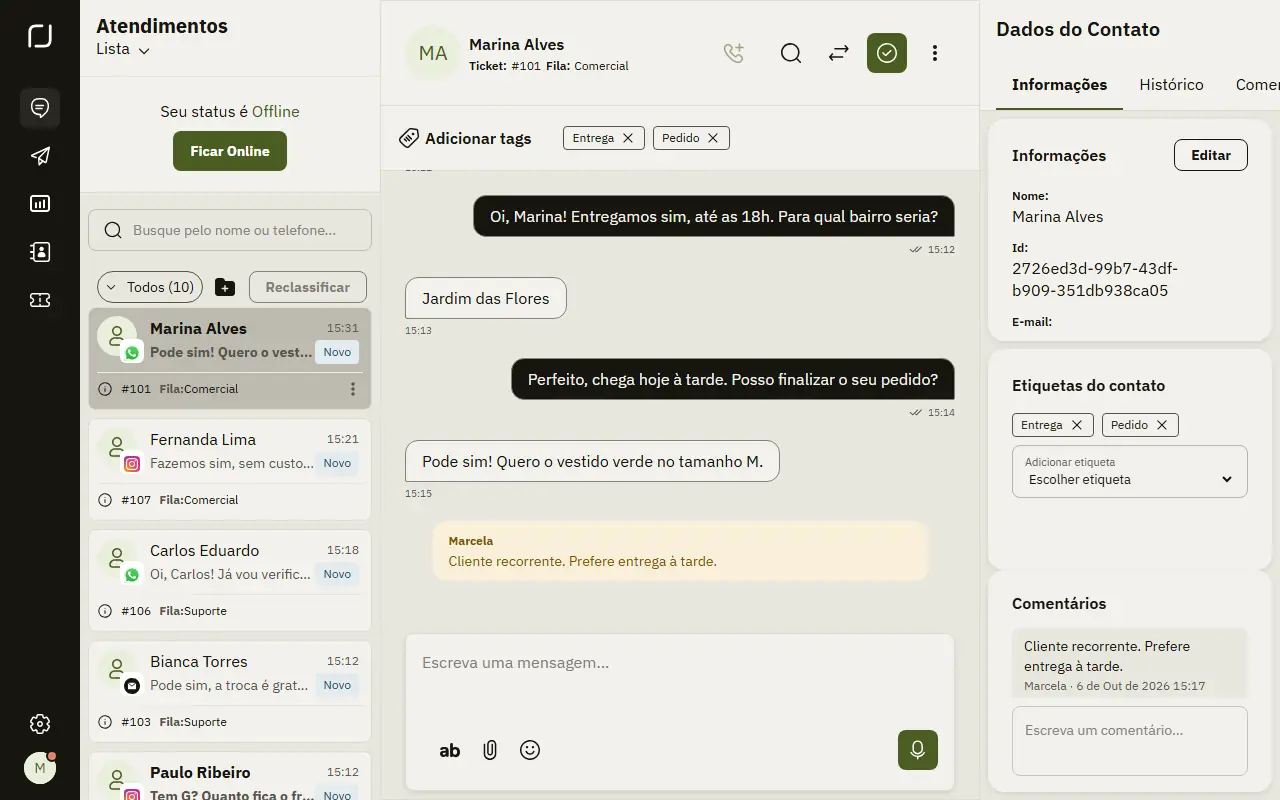
Task: Open Carlos Eduardo's conversation
Action: 230,580
